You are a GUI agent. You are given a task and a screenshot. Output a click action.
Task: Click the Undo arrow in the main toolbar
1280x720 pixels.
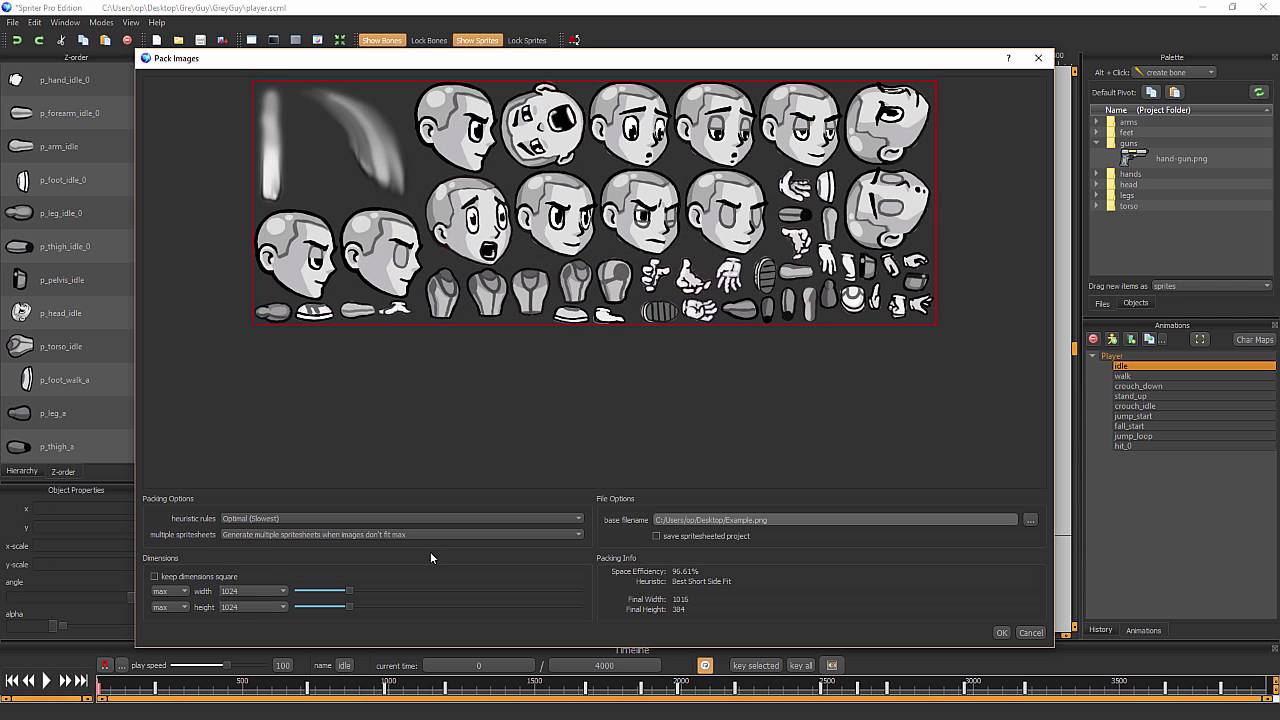click(x=17, y=40)
